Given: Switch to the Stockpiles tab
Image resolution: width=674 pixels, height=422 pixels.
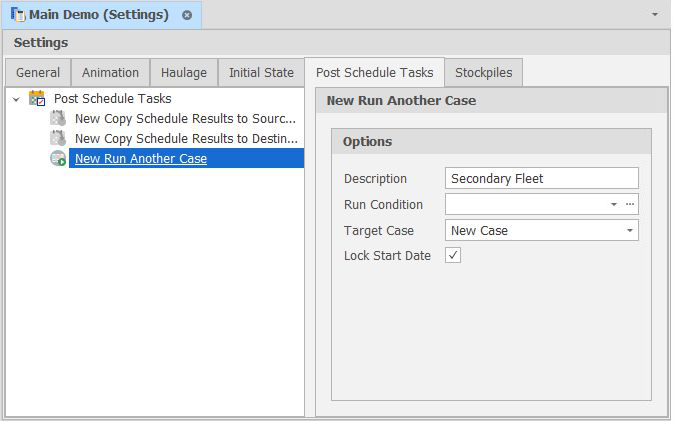Looking at the screenshot, I should point(484,72).
